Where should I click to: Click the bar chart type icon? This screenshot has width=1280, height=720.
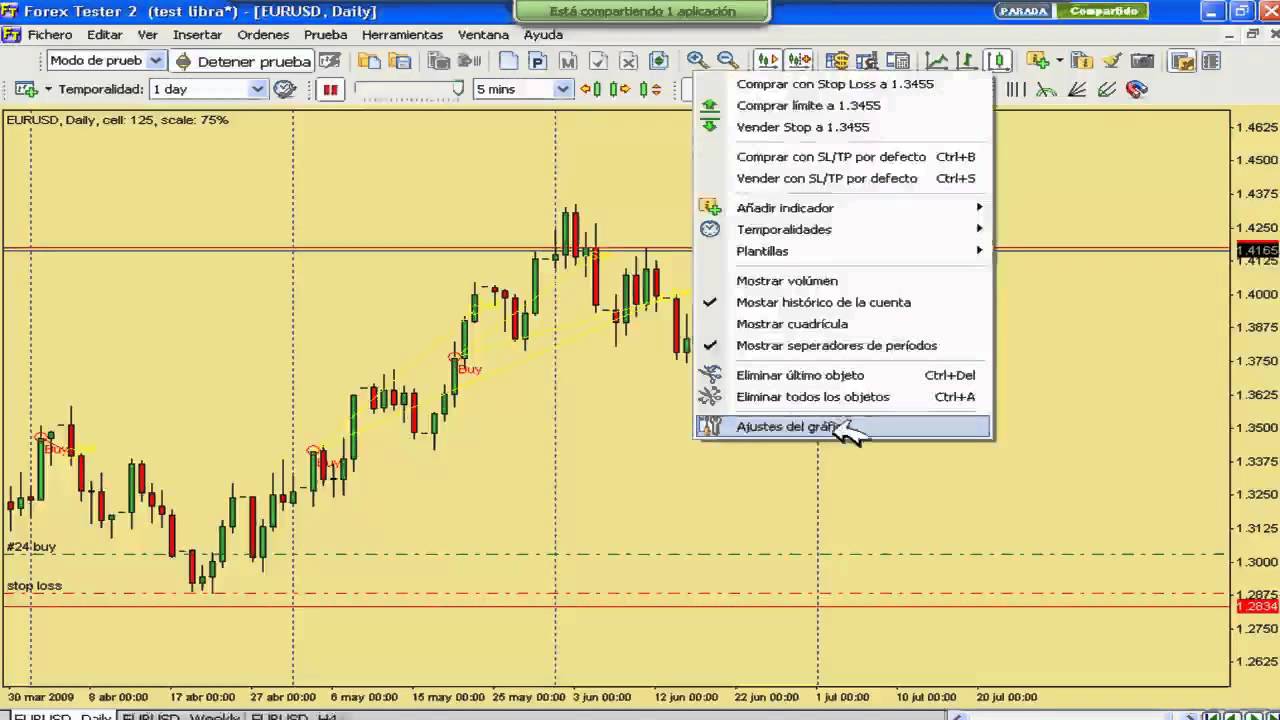click(x=965, y=60)
